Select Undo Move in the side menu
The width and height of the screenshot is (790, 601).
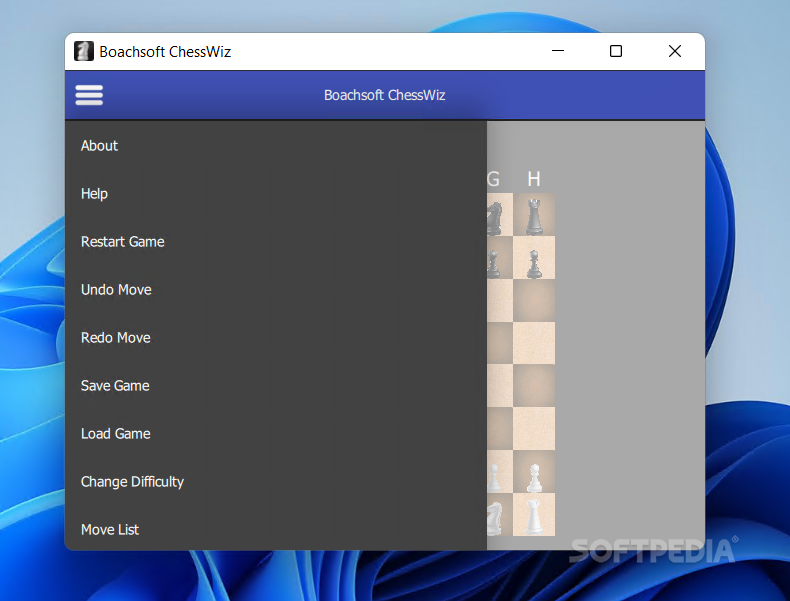[276, 290]
